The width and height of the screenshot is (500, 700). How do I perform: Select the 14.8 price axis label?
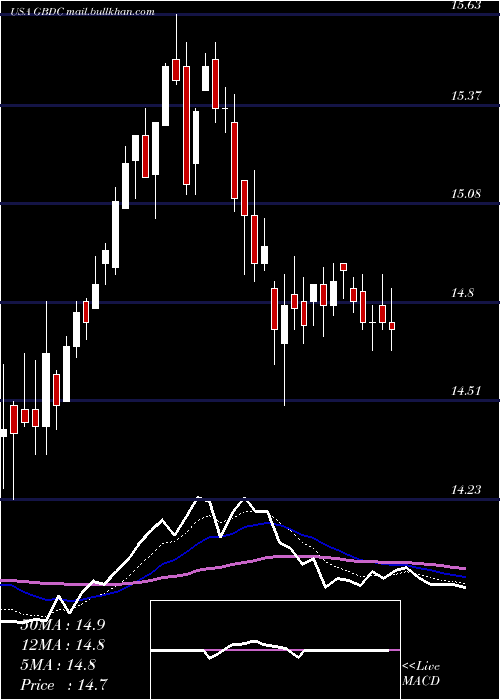point(462,293)
